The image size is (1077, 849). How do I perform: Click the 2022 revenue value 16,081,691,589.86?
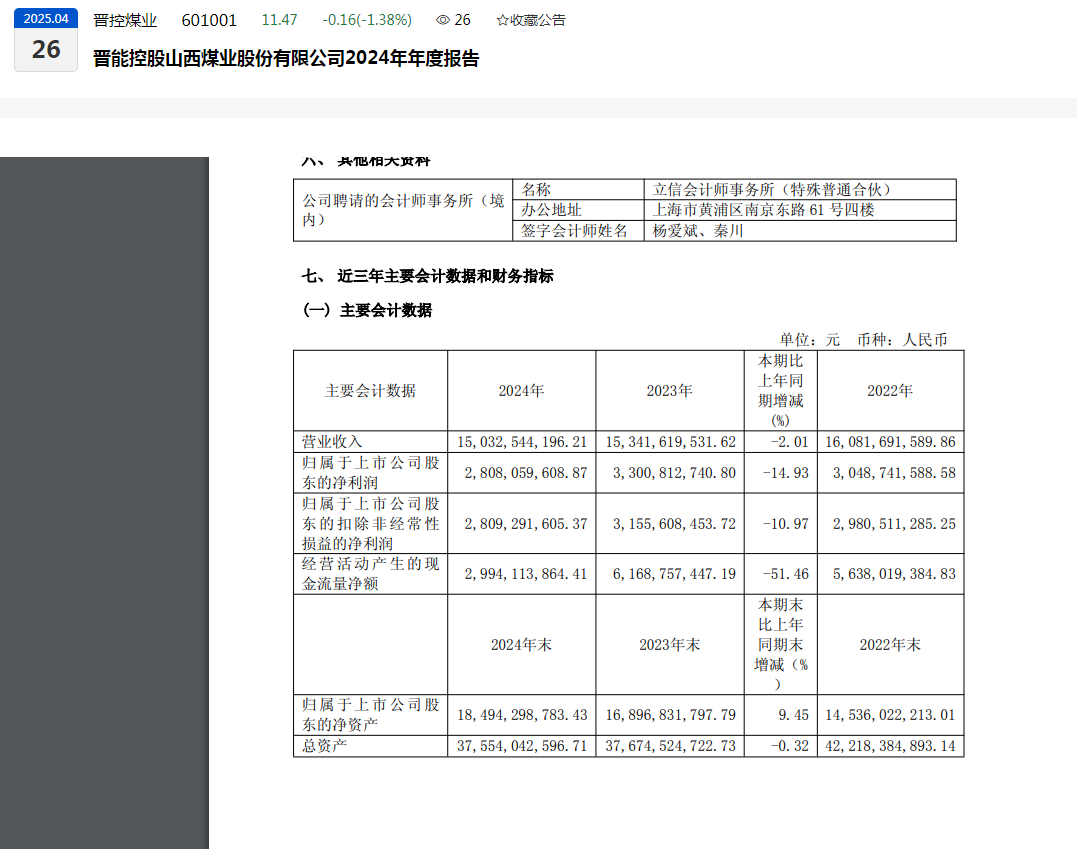click(x=889, y=441)
